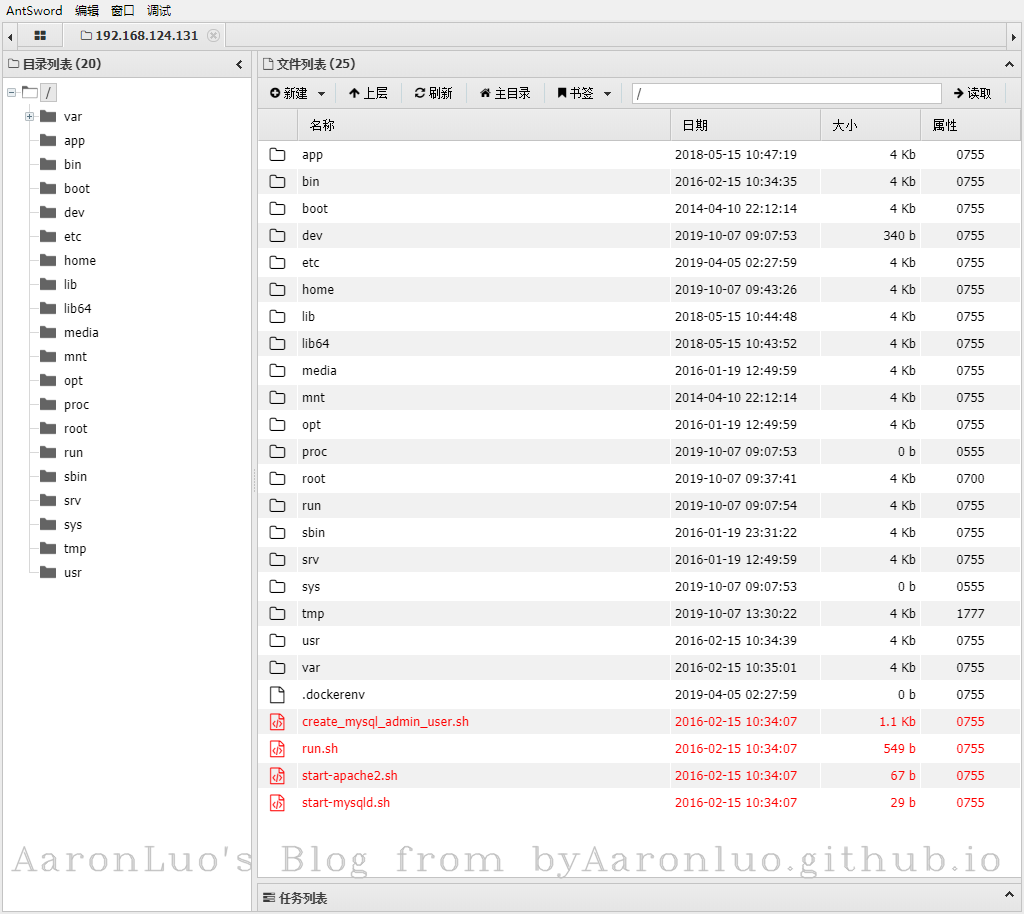Select create_mysql_admin_user.sh file

click(385, 722)
